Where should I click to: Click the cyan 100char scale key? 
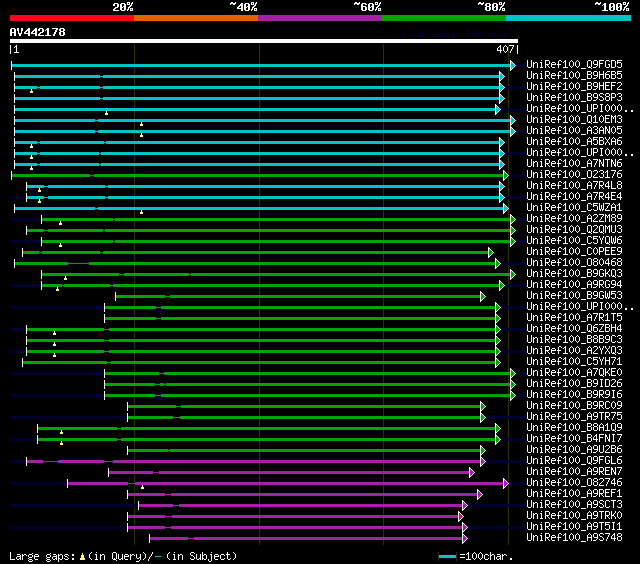point(447,556)
